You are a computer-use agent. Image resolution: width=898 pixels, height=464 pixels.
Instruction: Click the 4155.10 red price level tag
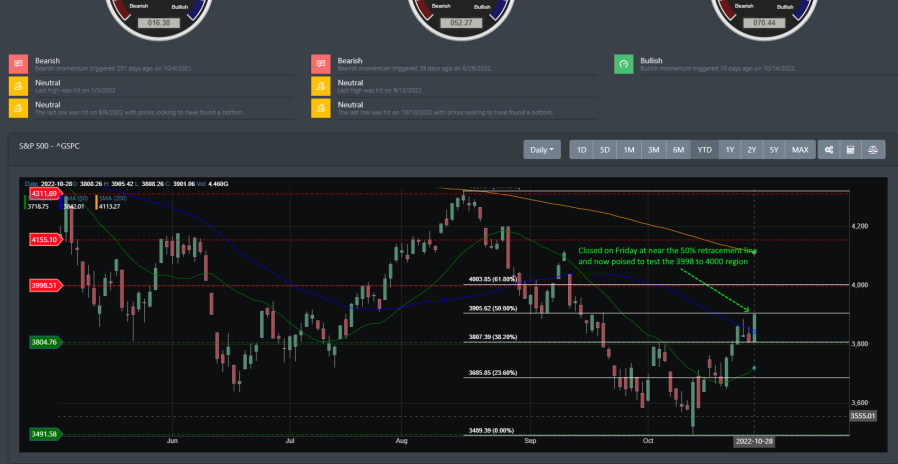46,239
